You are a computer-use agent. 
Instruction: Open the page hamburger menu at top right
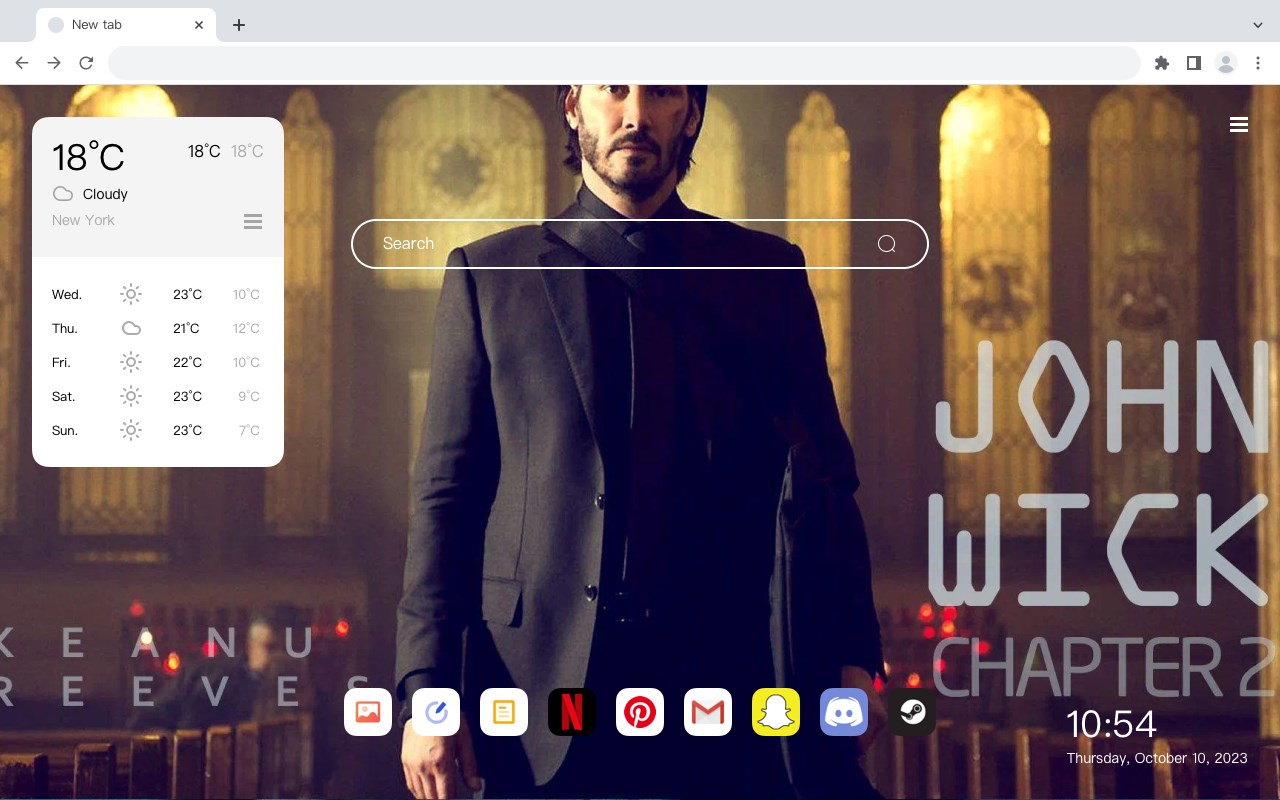tap(1239, 125)
